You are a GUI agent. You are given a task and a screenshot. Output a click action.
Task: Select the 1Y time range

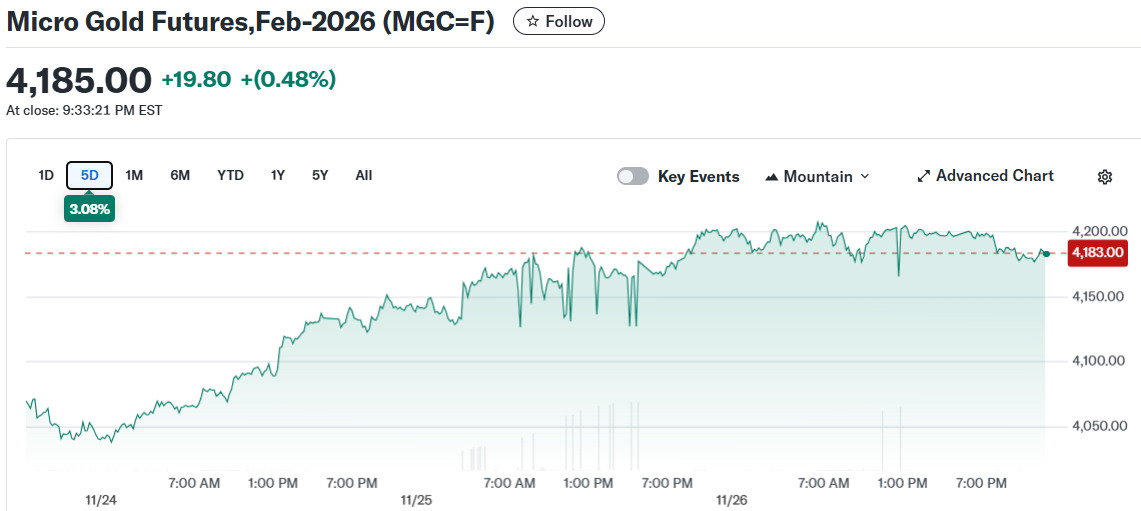(278, 176)
